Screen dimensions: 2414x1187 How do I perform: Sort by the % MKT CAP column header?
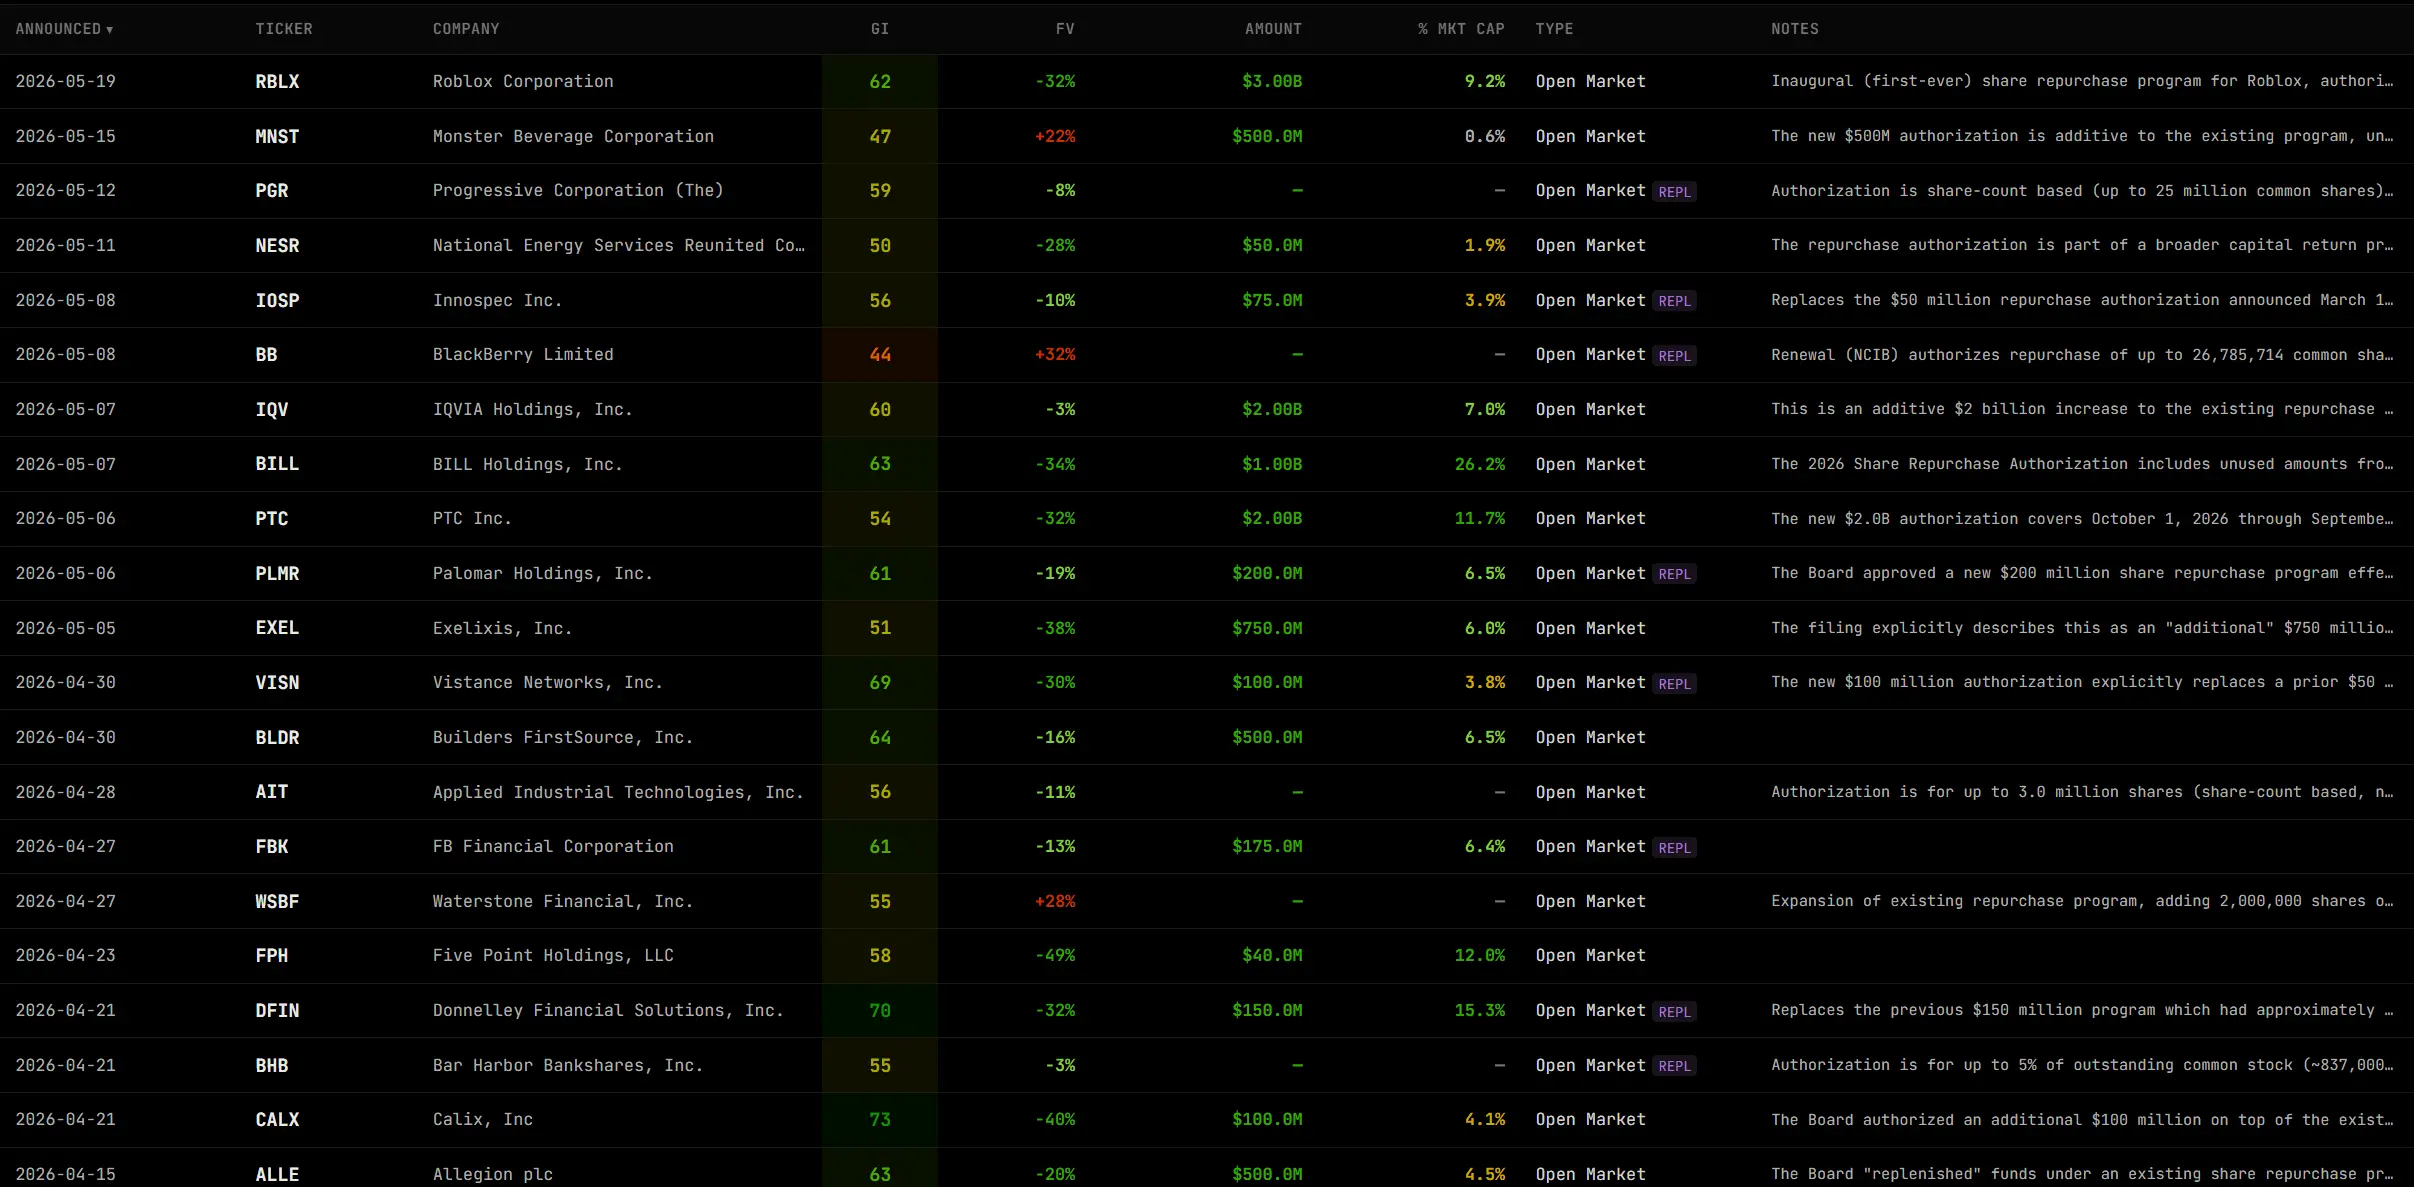click(1461, 29)
